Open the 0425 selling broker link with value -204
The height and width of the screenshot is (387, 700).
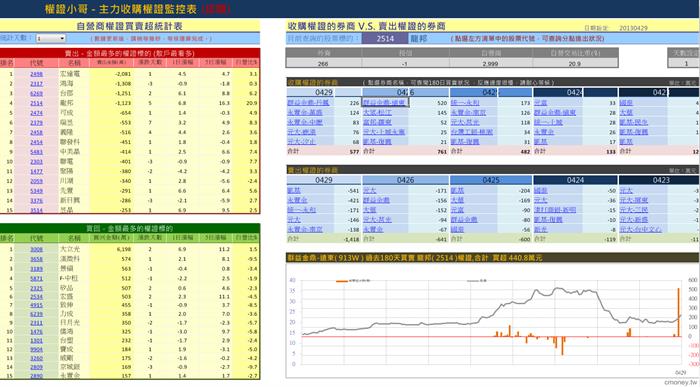pyautogui.click(x=458, y=191)
